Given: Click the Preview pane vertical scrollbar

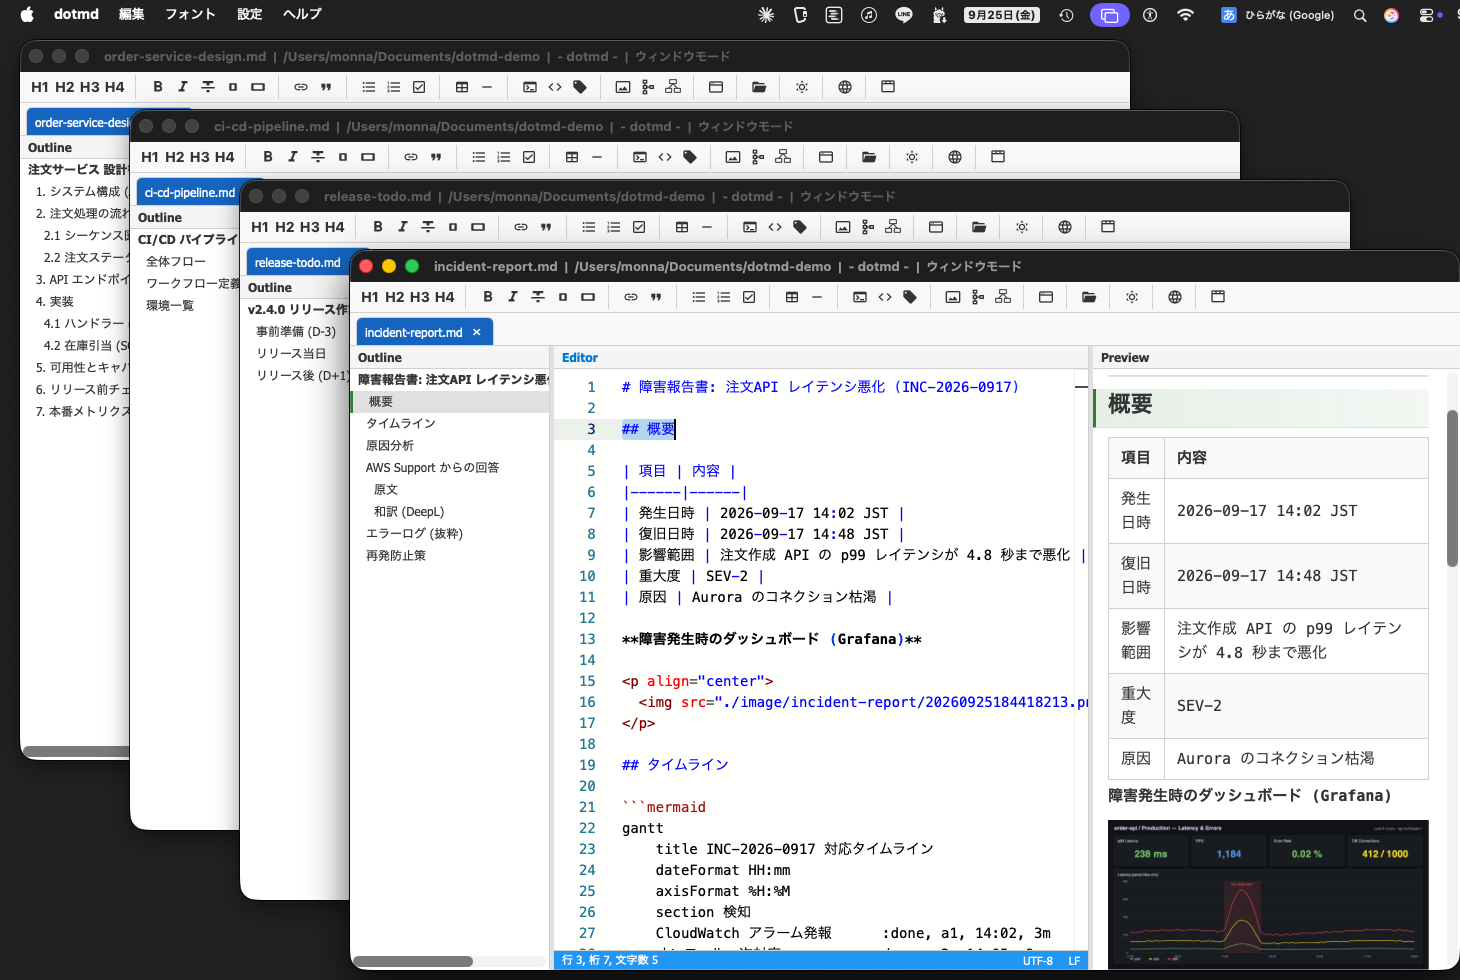Looking at the screenshot, I should 1453,488.
